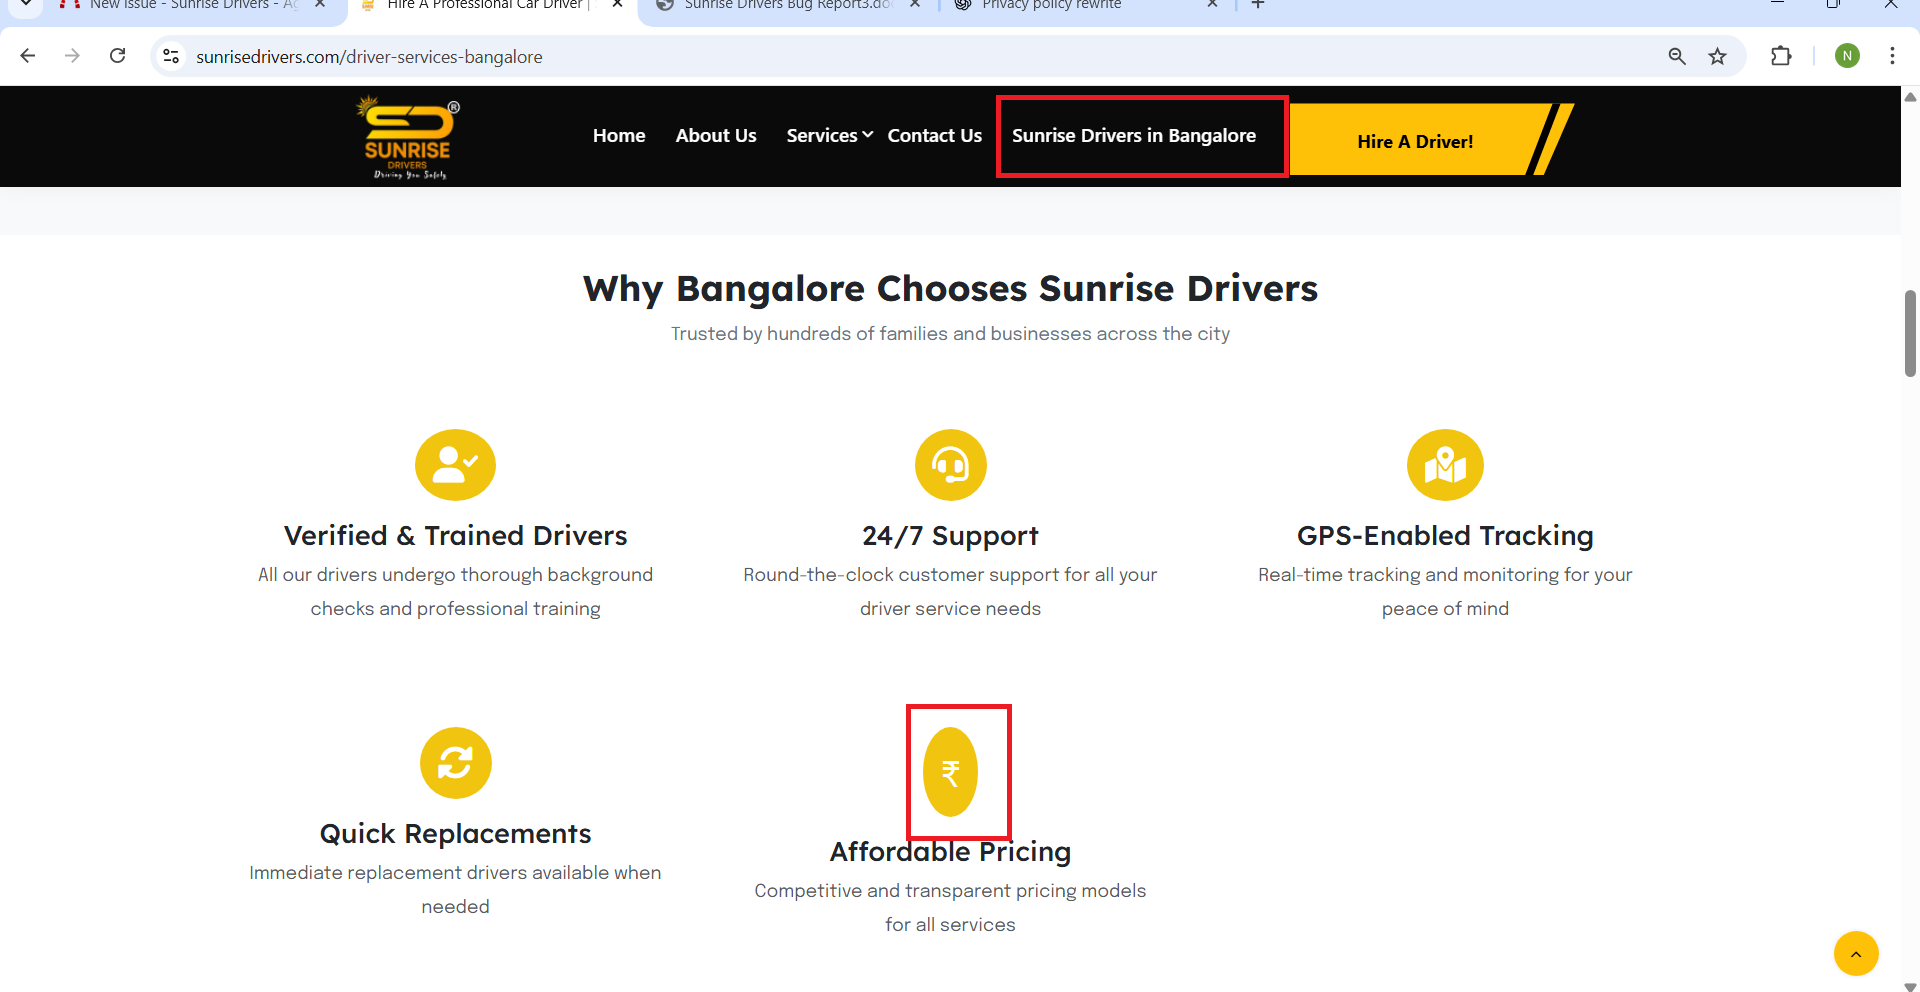Open the About Us page
Viewport: 1920px width, 992px height.
(716, 136)
